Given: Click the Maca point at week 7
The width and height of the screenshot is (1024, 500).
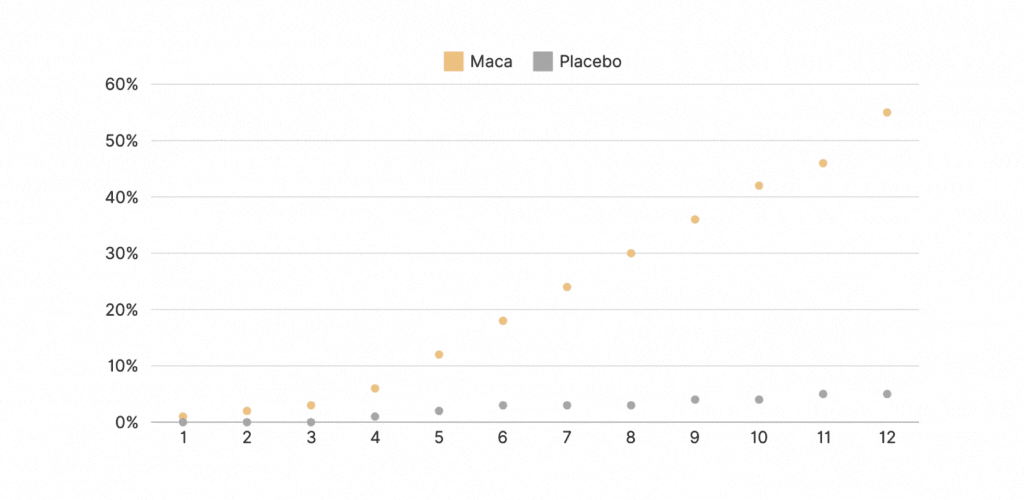Looking at the screenshot, I should 567,287.
